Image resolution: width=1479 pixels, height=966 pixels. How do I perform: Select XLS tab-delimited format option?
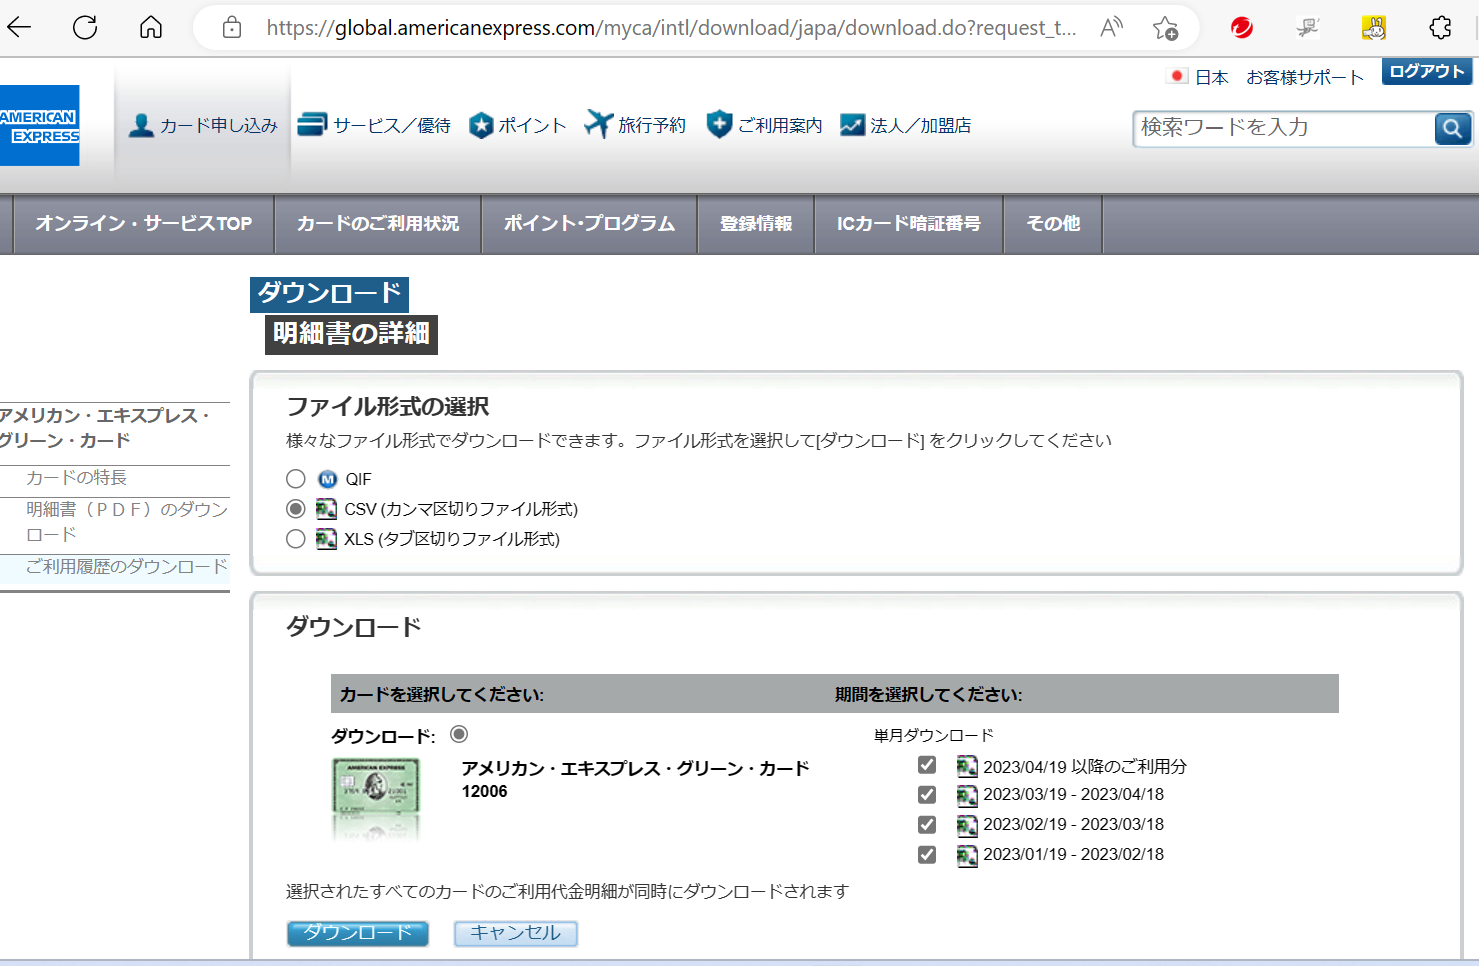(x=296, y=539)
